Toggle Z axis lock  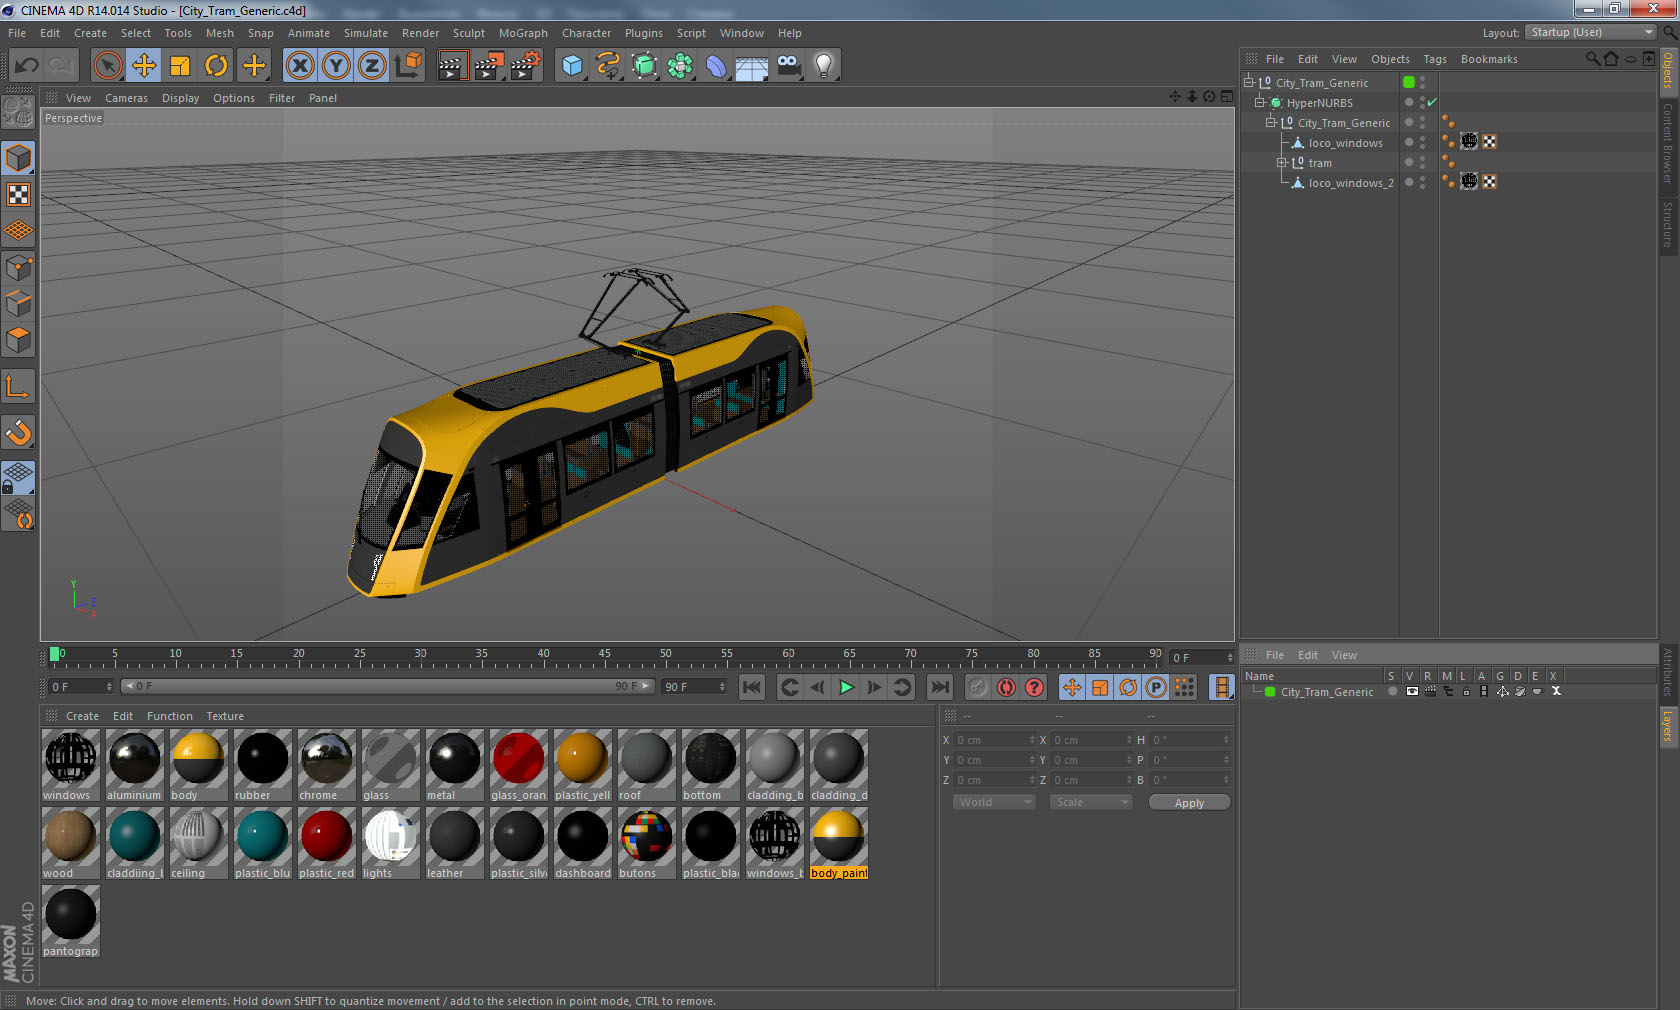(x=372, y=66)
